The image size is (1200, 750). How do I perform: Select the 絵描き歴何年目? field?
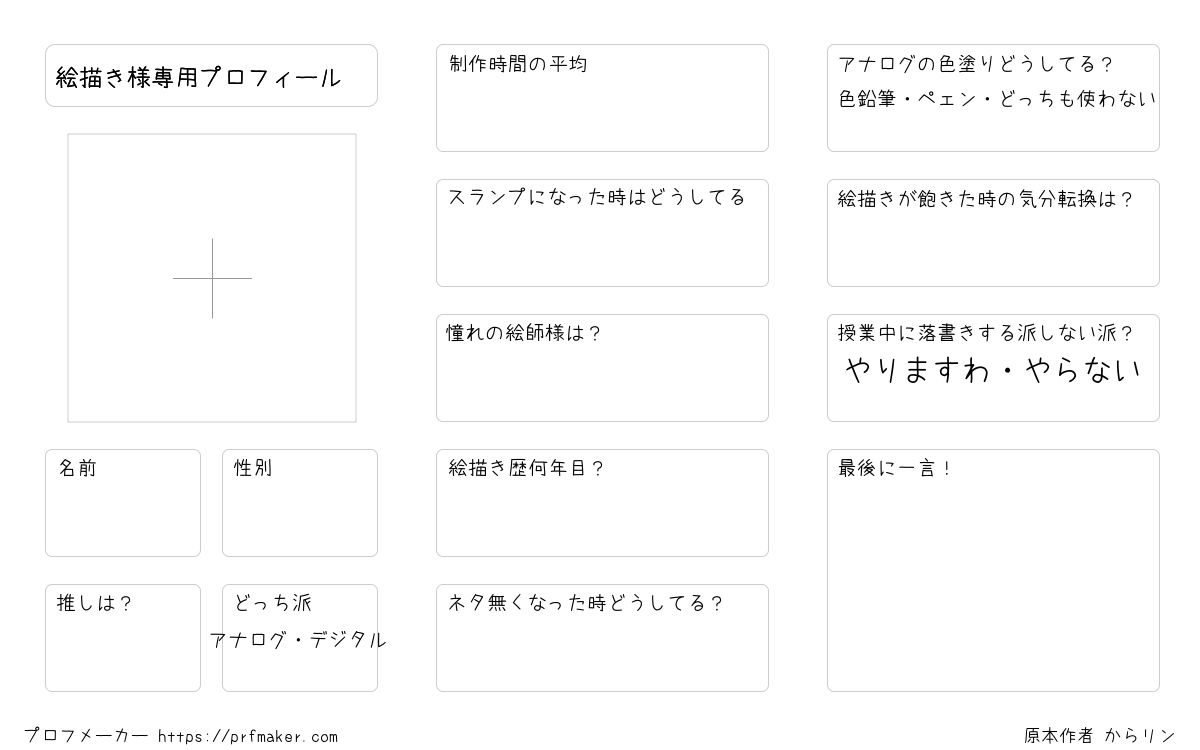click(602, 503)
